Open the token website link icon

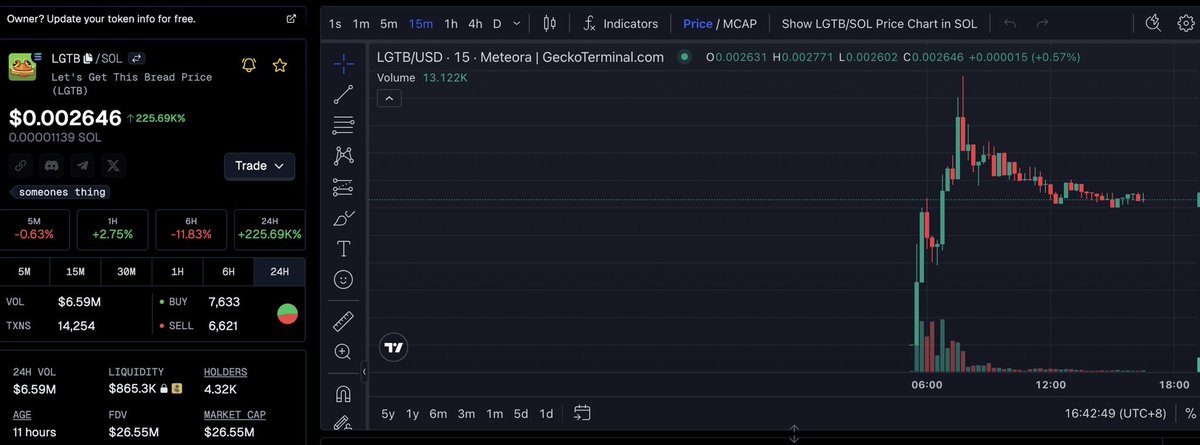point(20,166)
